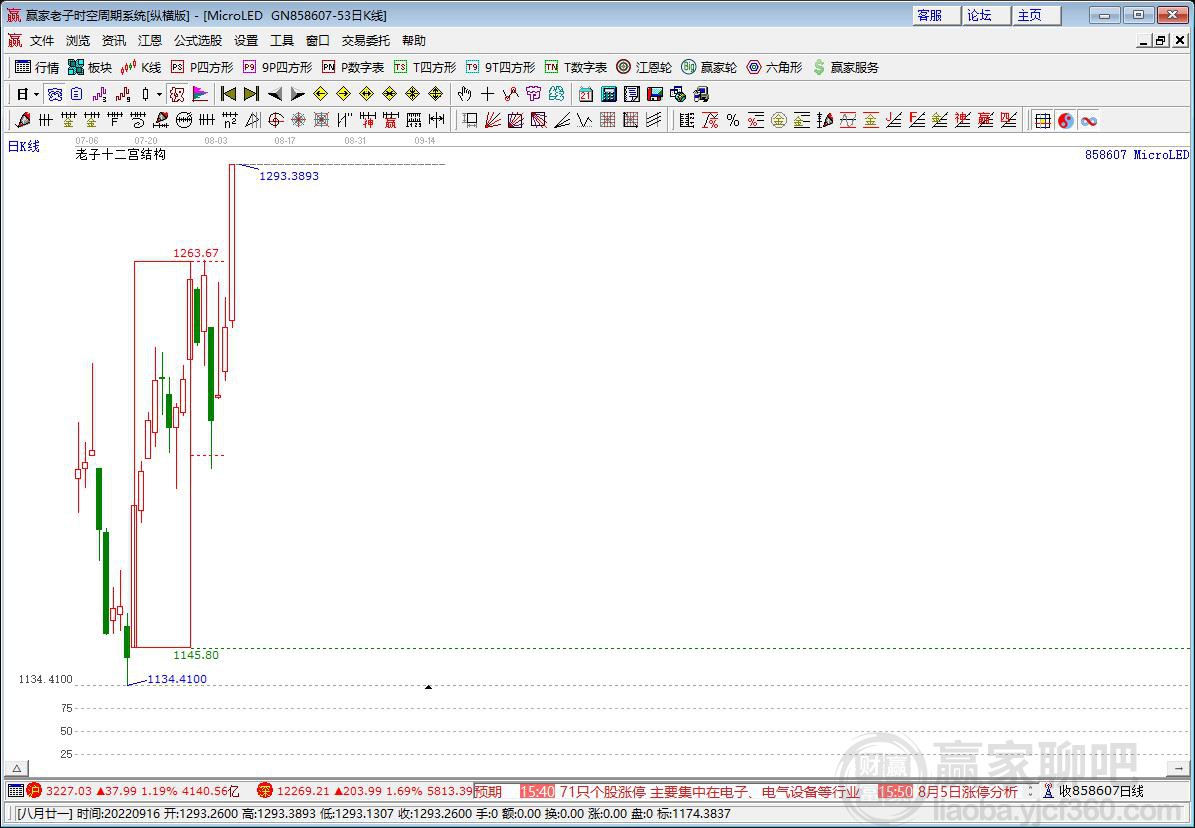Select the hand pan tool
This screenshot has height=828, width=1195.
click(x=464, y=95)
